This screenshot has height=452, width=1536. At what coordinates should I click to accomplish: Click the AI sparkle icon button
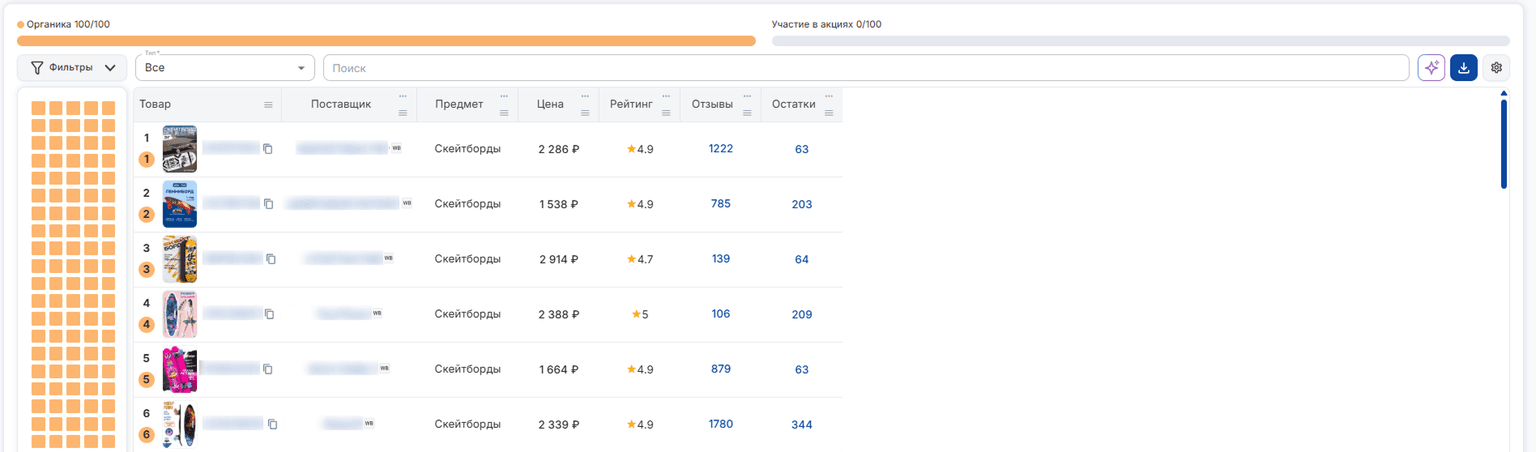point(1431,68)
